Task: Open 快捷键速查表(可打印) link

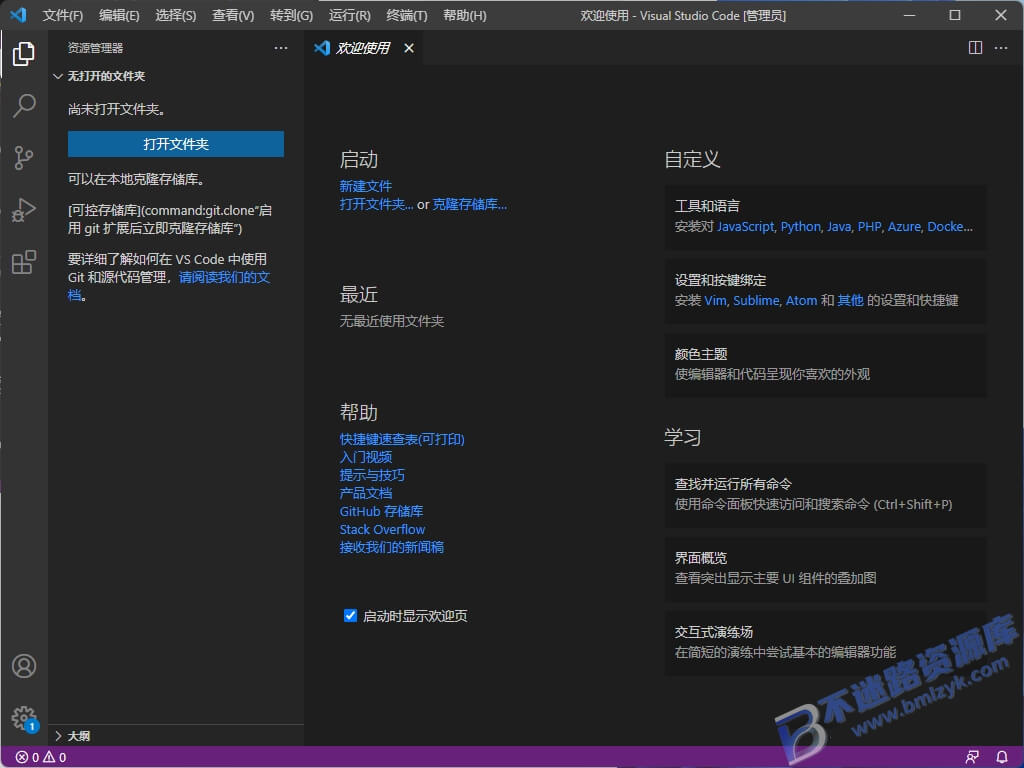Action: click(402, 439)
